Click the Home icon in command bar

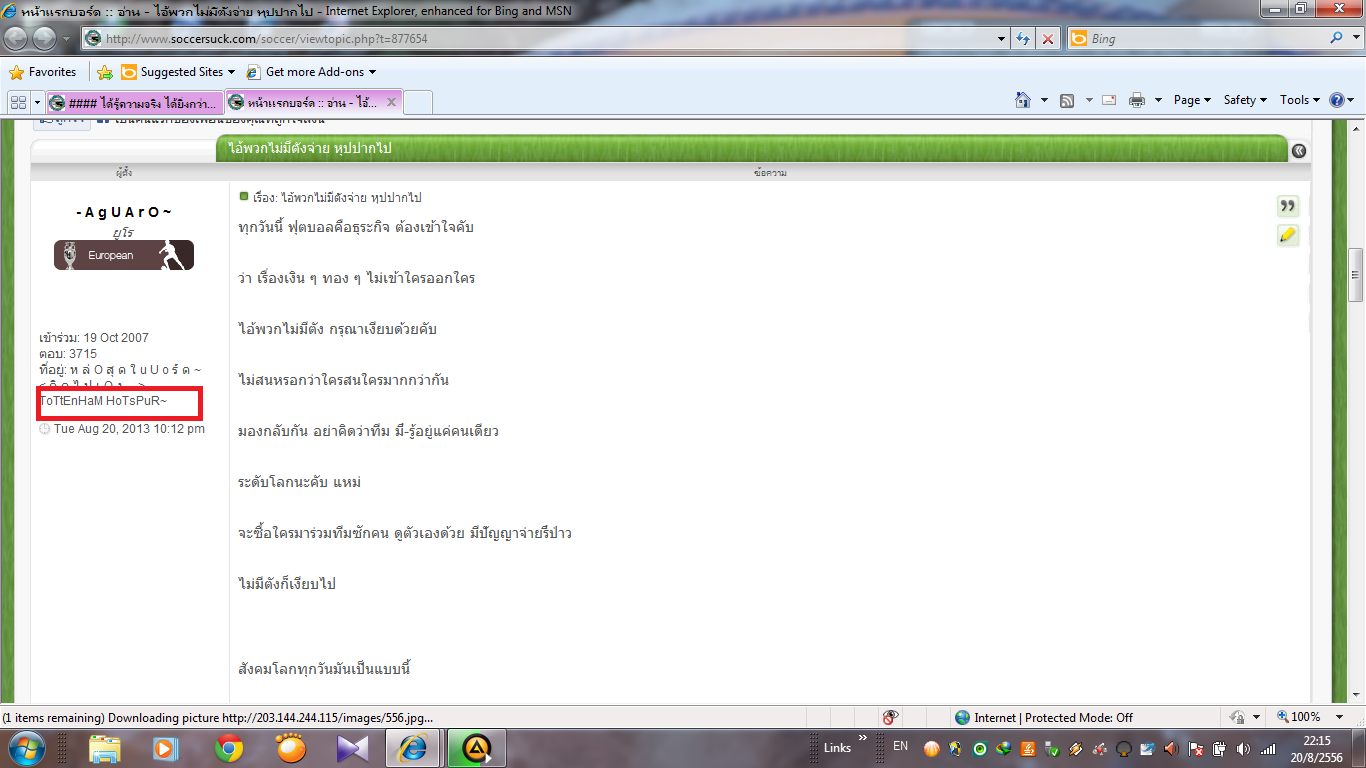click(x=1022, y=100)
